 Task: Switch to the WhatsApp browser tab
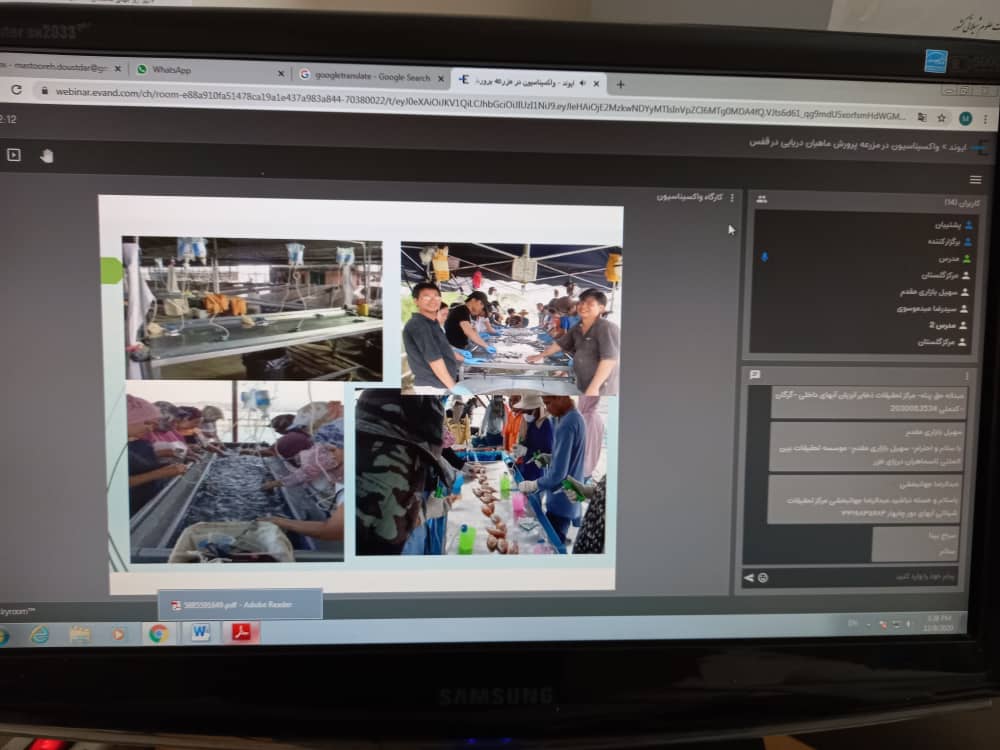coord(210,70)
